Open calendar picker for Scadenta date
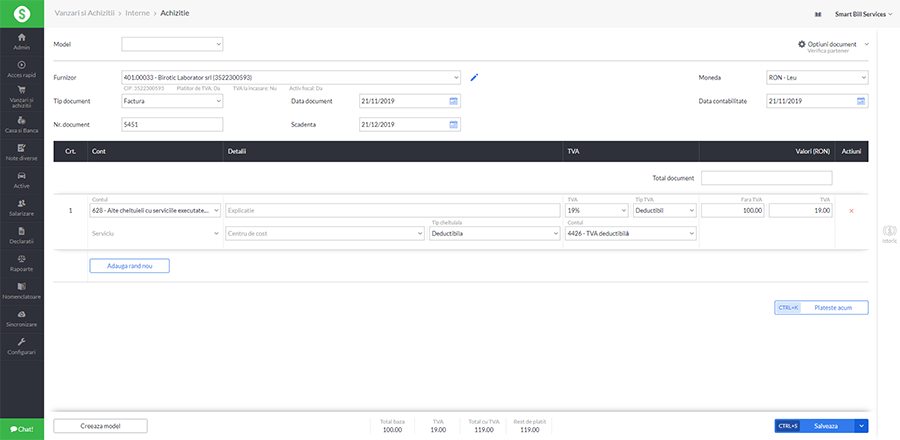900x440 pixels. 454,125
